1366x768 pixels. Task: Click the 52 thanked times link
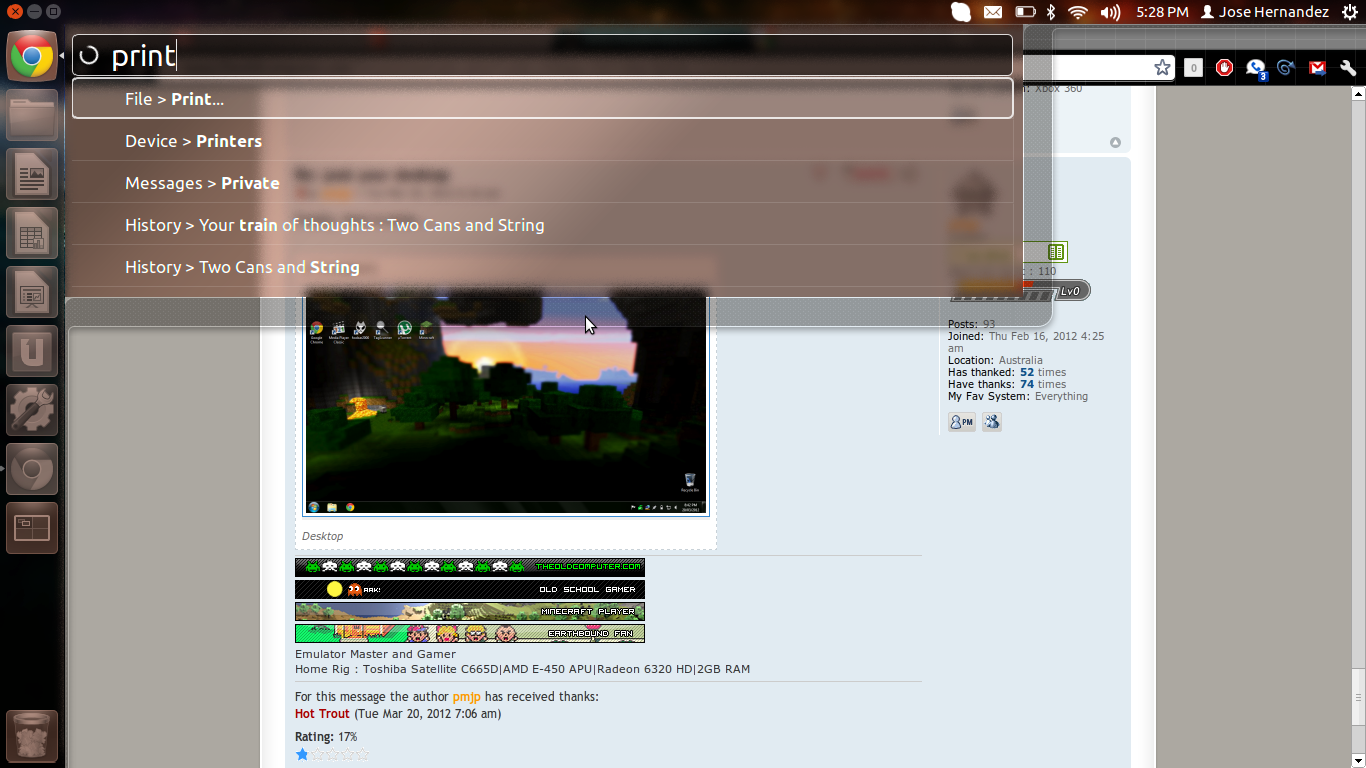coord(1027,372)
